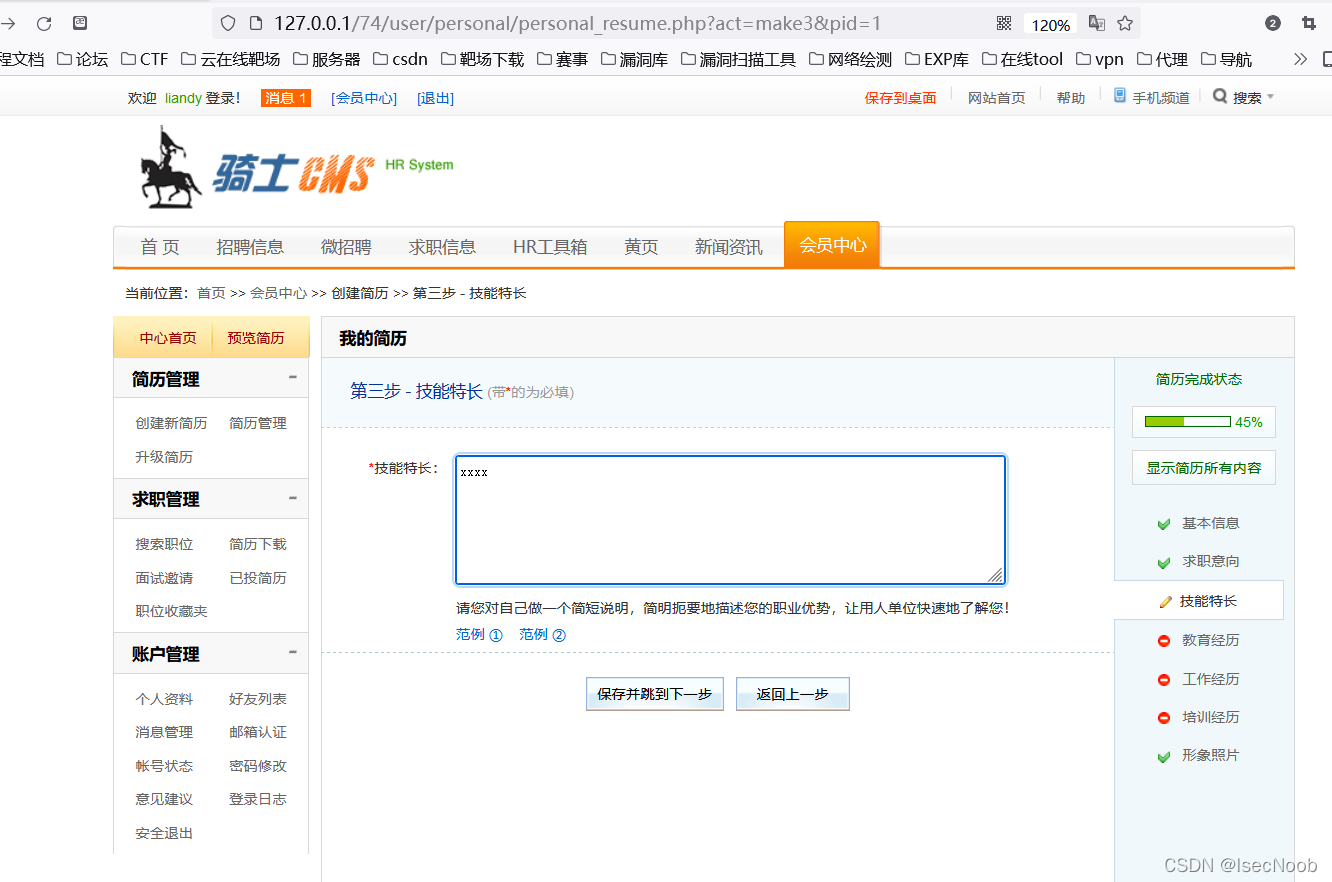Click the red minus icon beside 教育经历

(1164, 640)
